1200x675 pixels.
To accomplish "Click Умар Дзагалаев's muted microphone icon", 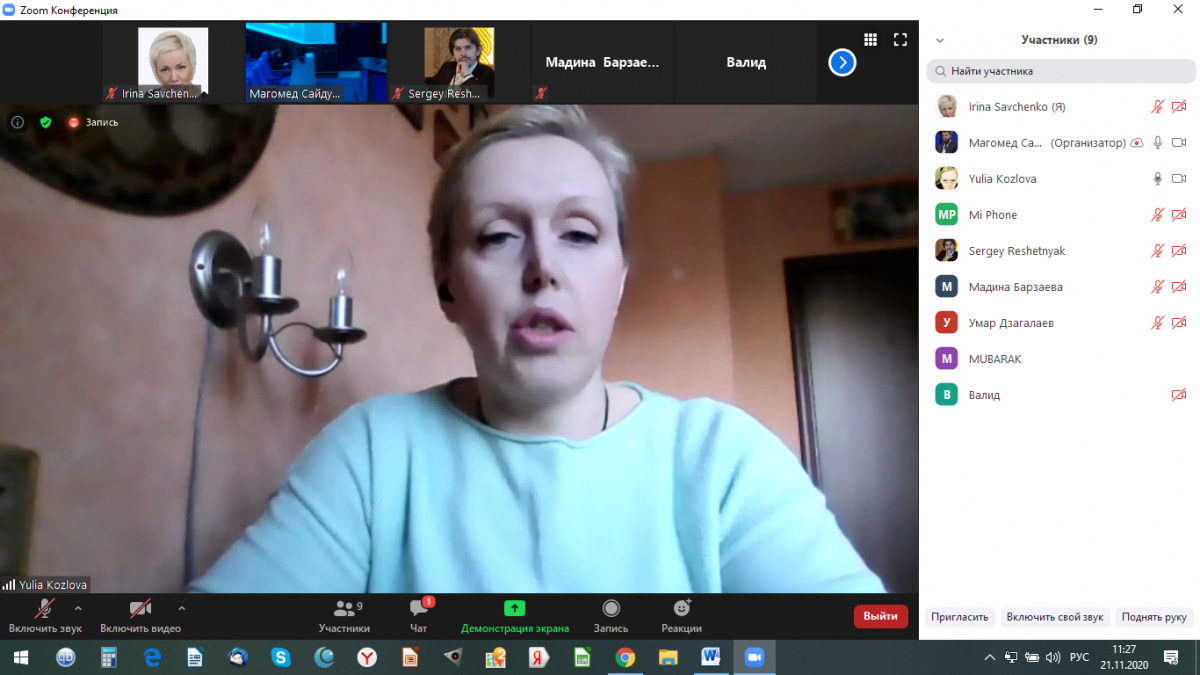I will coord(1158,322).
